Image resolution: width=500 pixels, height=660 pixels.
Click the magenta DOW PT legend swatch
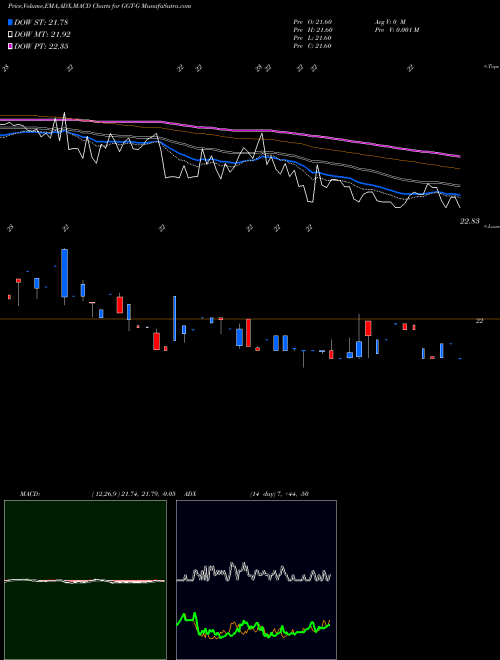[10, 47]
